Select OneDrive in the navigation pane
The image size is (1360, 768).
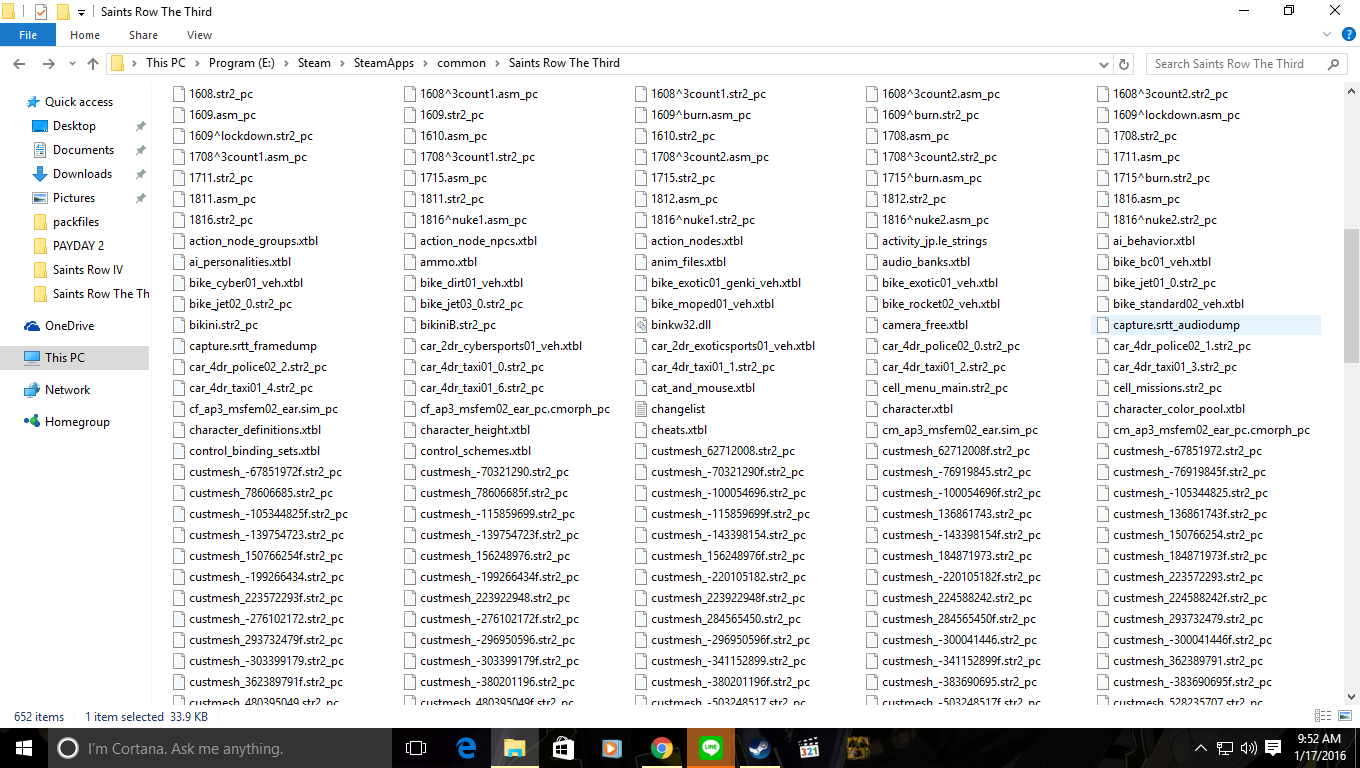[69, 326]
